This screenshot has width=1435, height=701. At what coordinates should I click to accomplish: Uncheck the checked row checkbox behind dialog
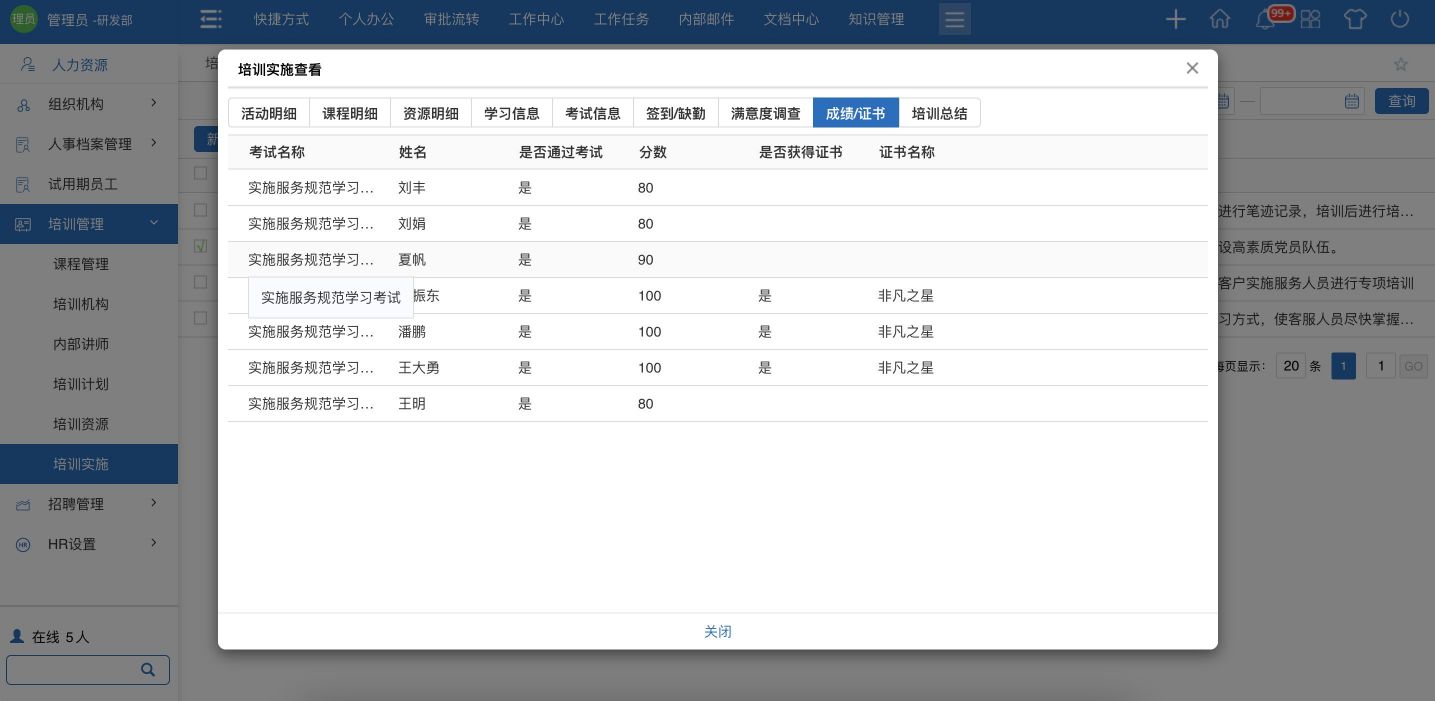click(201, 246)
